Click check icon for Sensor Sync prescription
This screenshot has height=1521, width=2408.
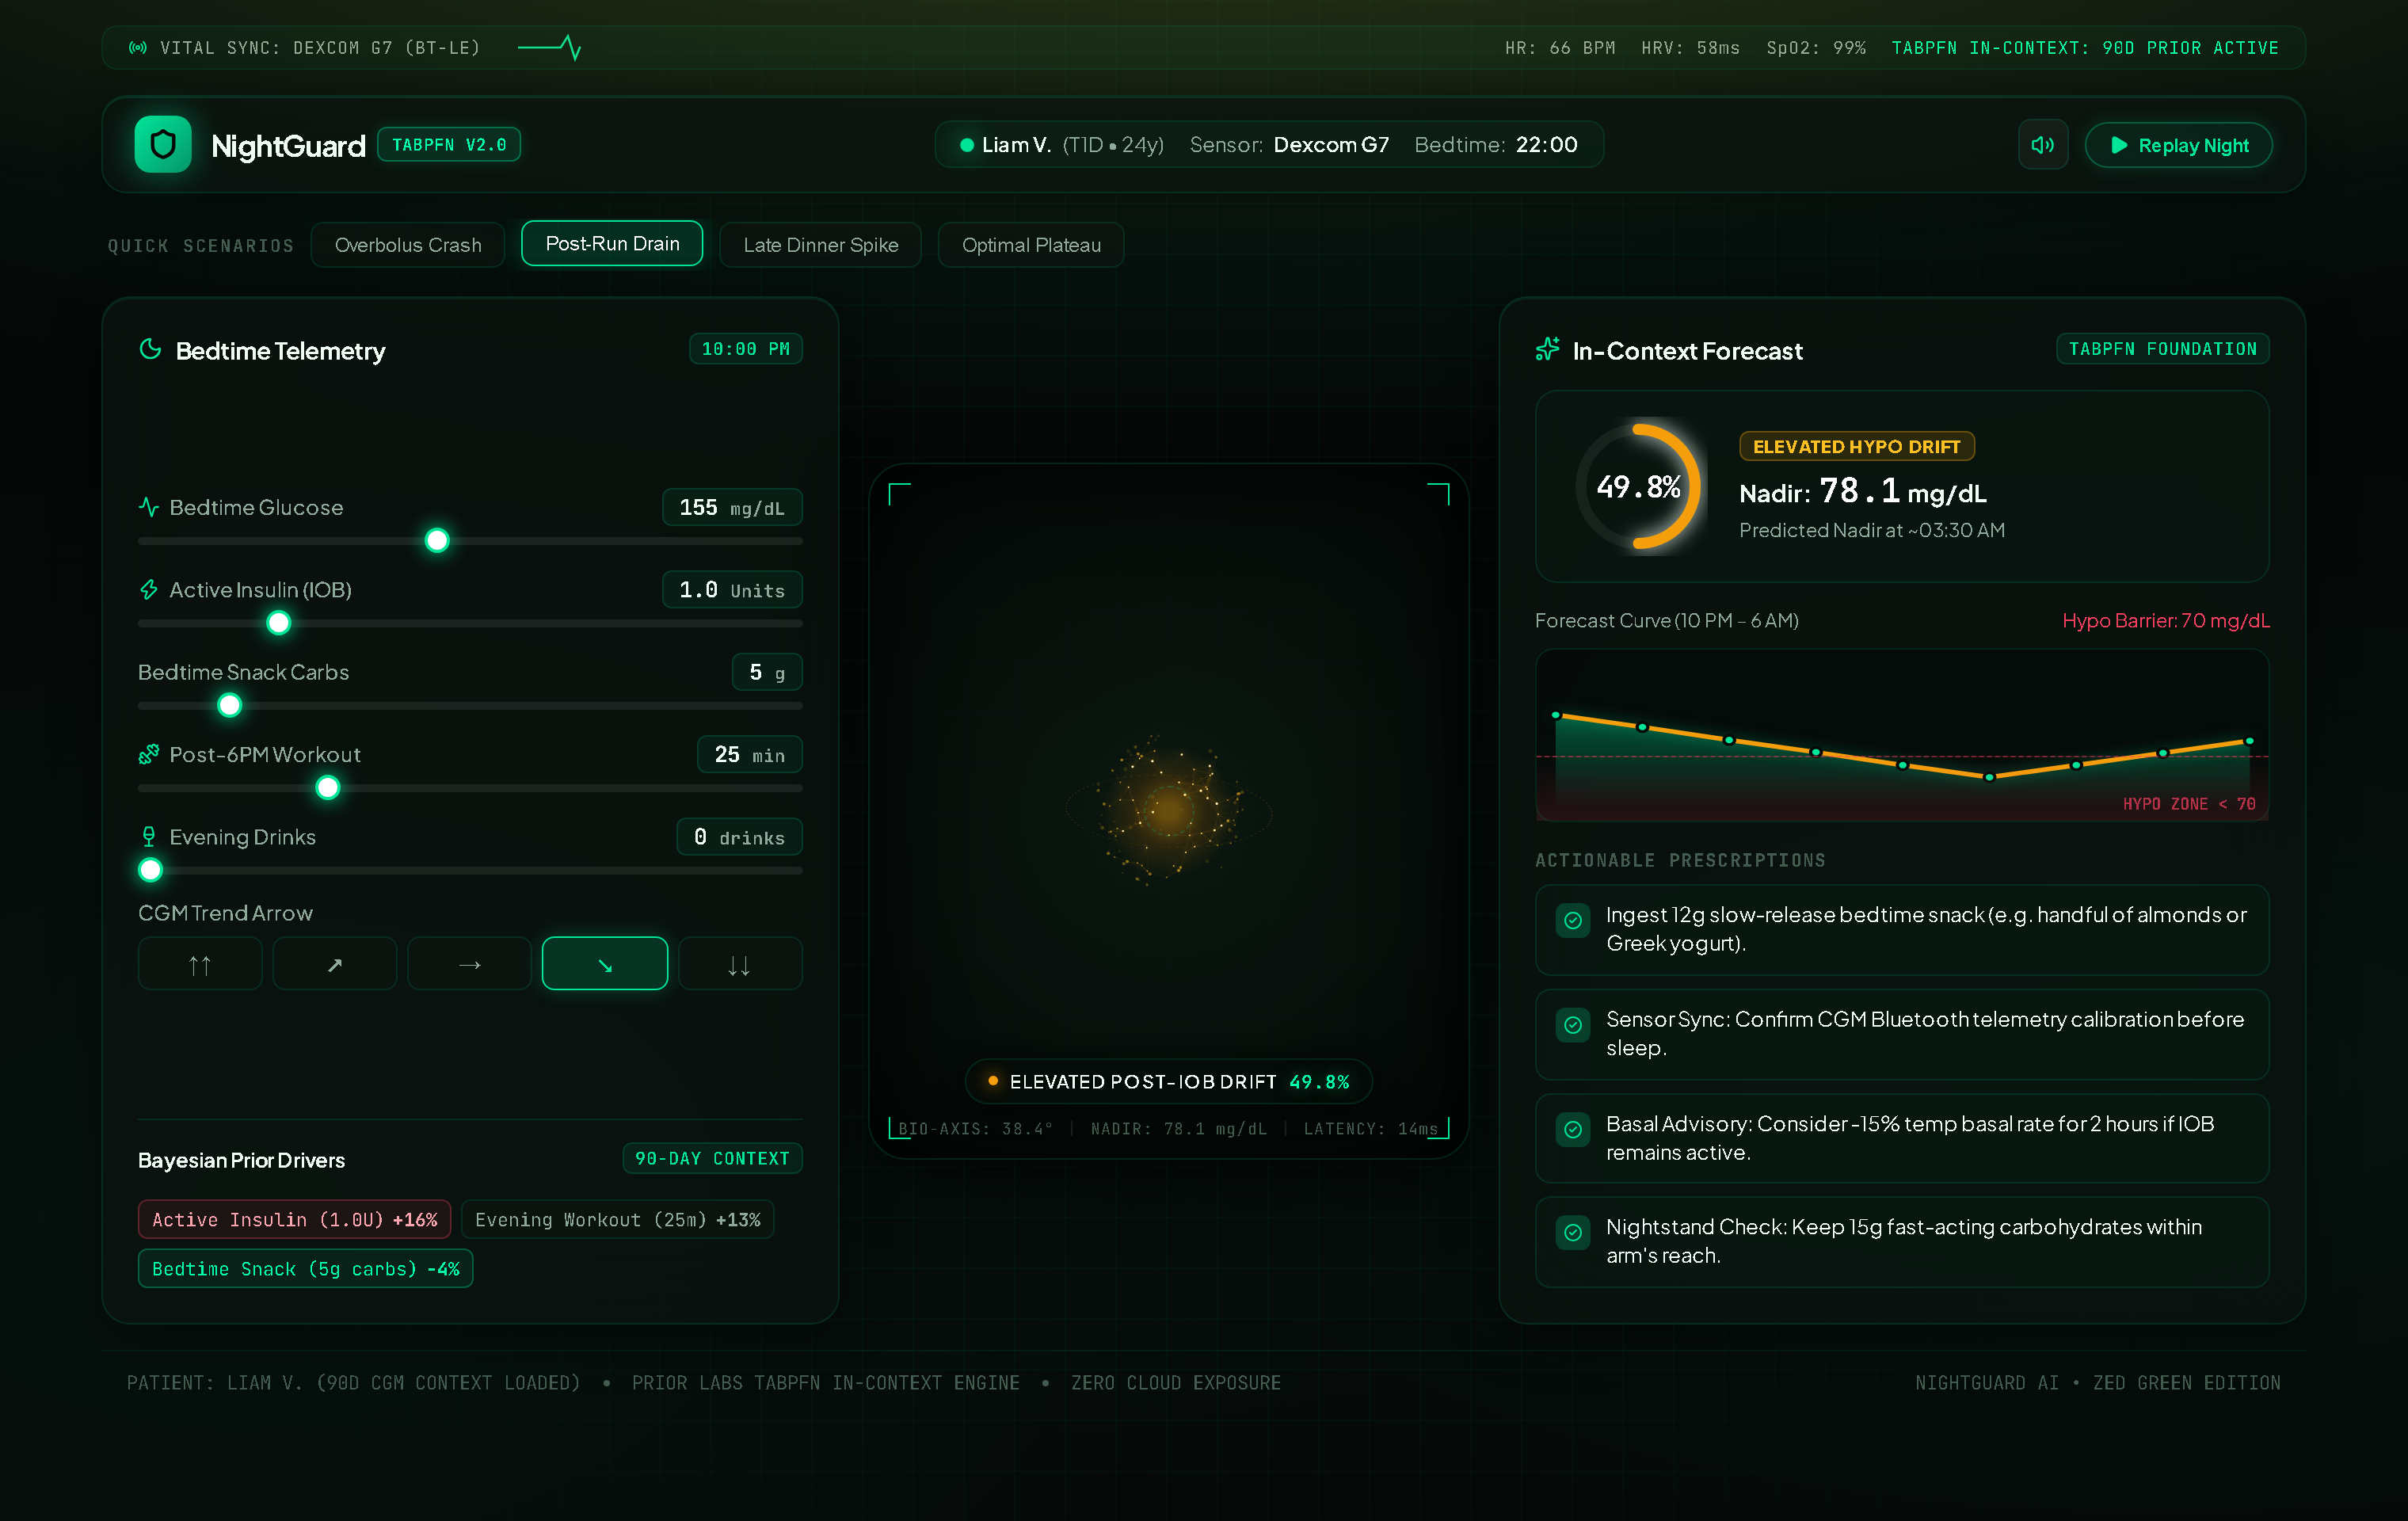[1573, 1024]
